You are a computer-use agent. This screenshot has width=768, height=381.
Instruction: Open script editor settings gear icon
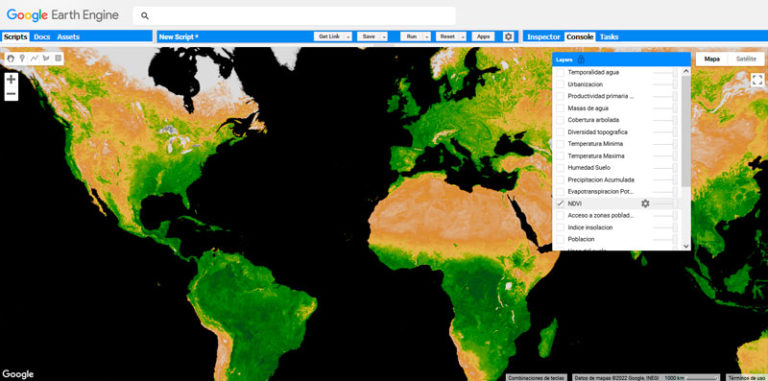pos(508,37)
